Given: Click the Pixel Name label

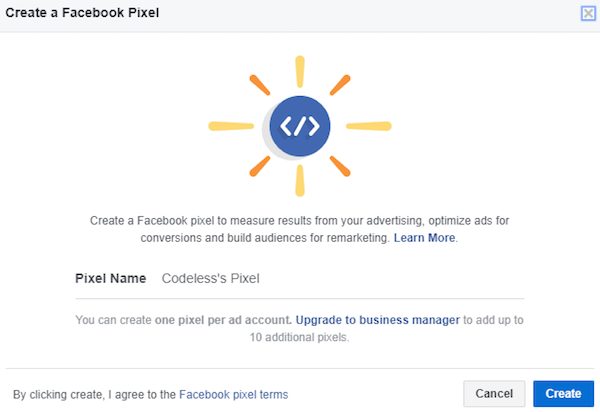Looking at the screenshot, I should pos(111,278).
